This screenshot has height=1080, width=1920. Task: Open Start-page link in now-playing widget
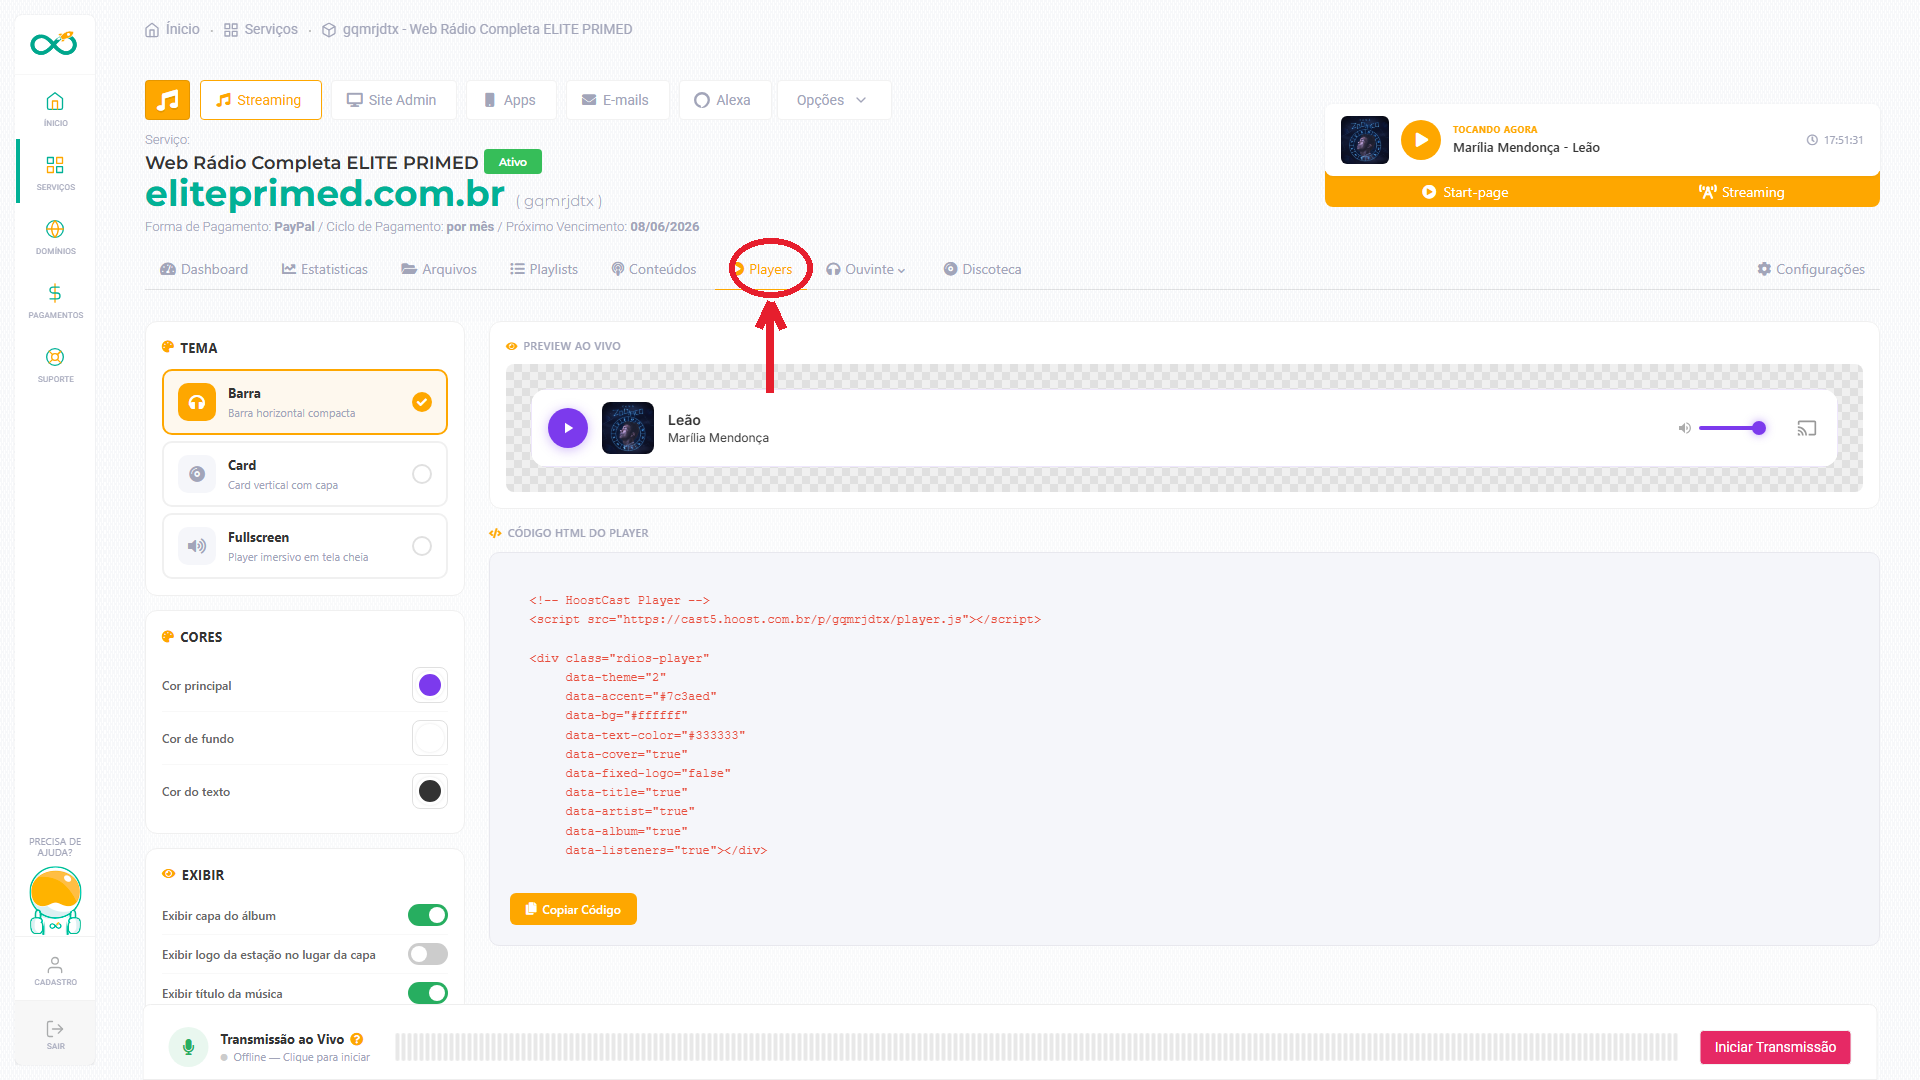1465,192
